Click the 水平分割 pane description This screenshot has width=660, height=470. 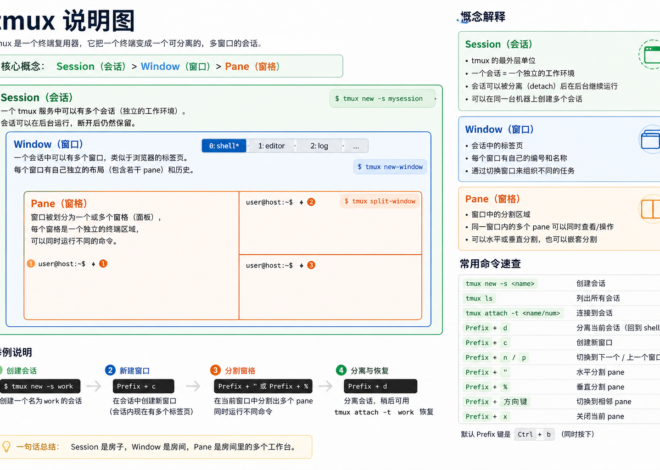600,372
